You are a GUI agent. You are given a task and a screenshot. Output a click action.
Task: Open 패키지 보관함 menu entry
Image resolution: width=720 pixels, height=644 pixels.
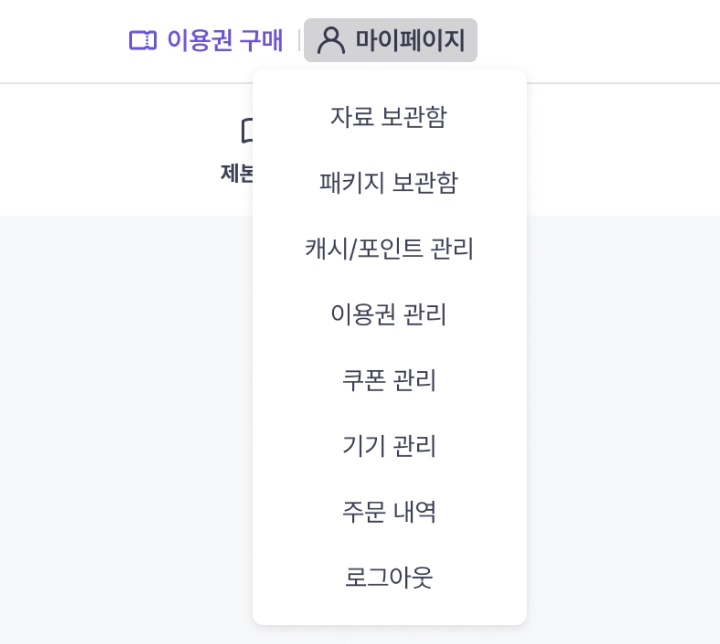tap(389, 183)
